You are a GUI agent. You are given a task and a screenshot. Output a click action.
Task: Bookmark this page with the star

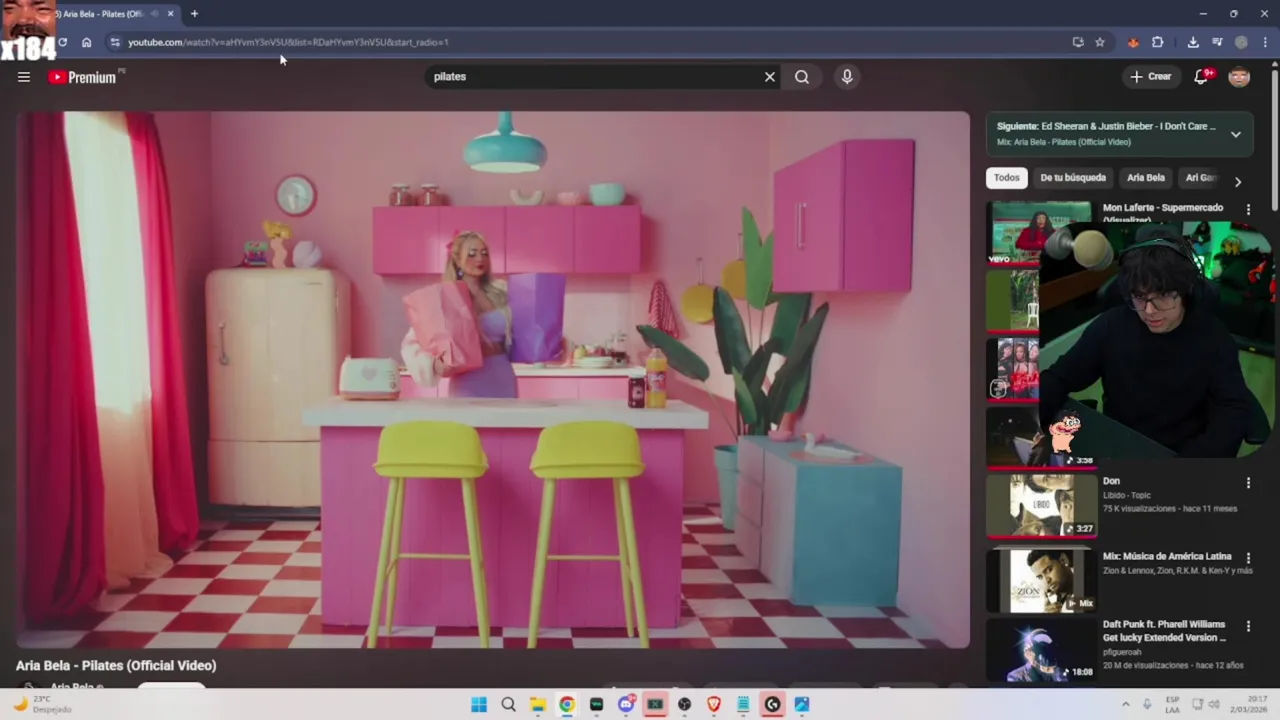tap(1100, 42)
